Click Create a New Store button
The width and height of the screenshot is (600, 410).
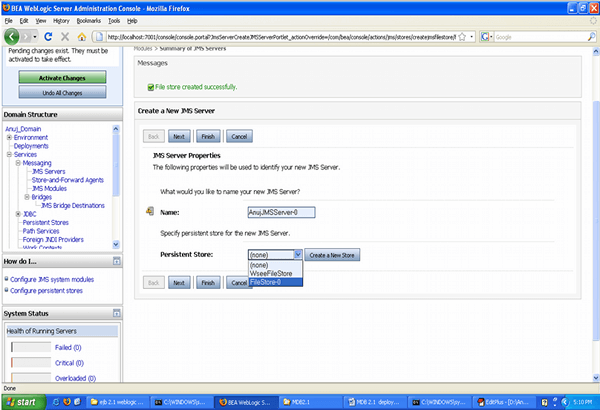(x=334, y=256)
